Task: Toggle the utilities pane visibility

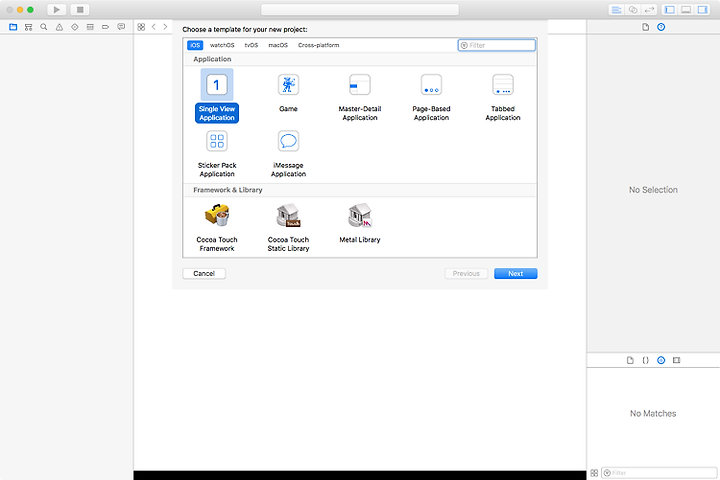Action: (703, 10)
